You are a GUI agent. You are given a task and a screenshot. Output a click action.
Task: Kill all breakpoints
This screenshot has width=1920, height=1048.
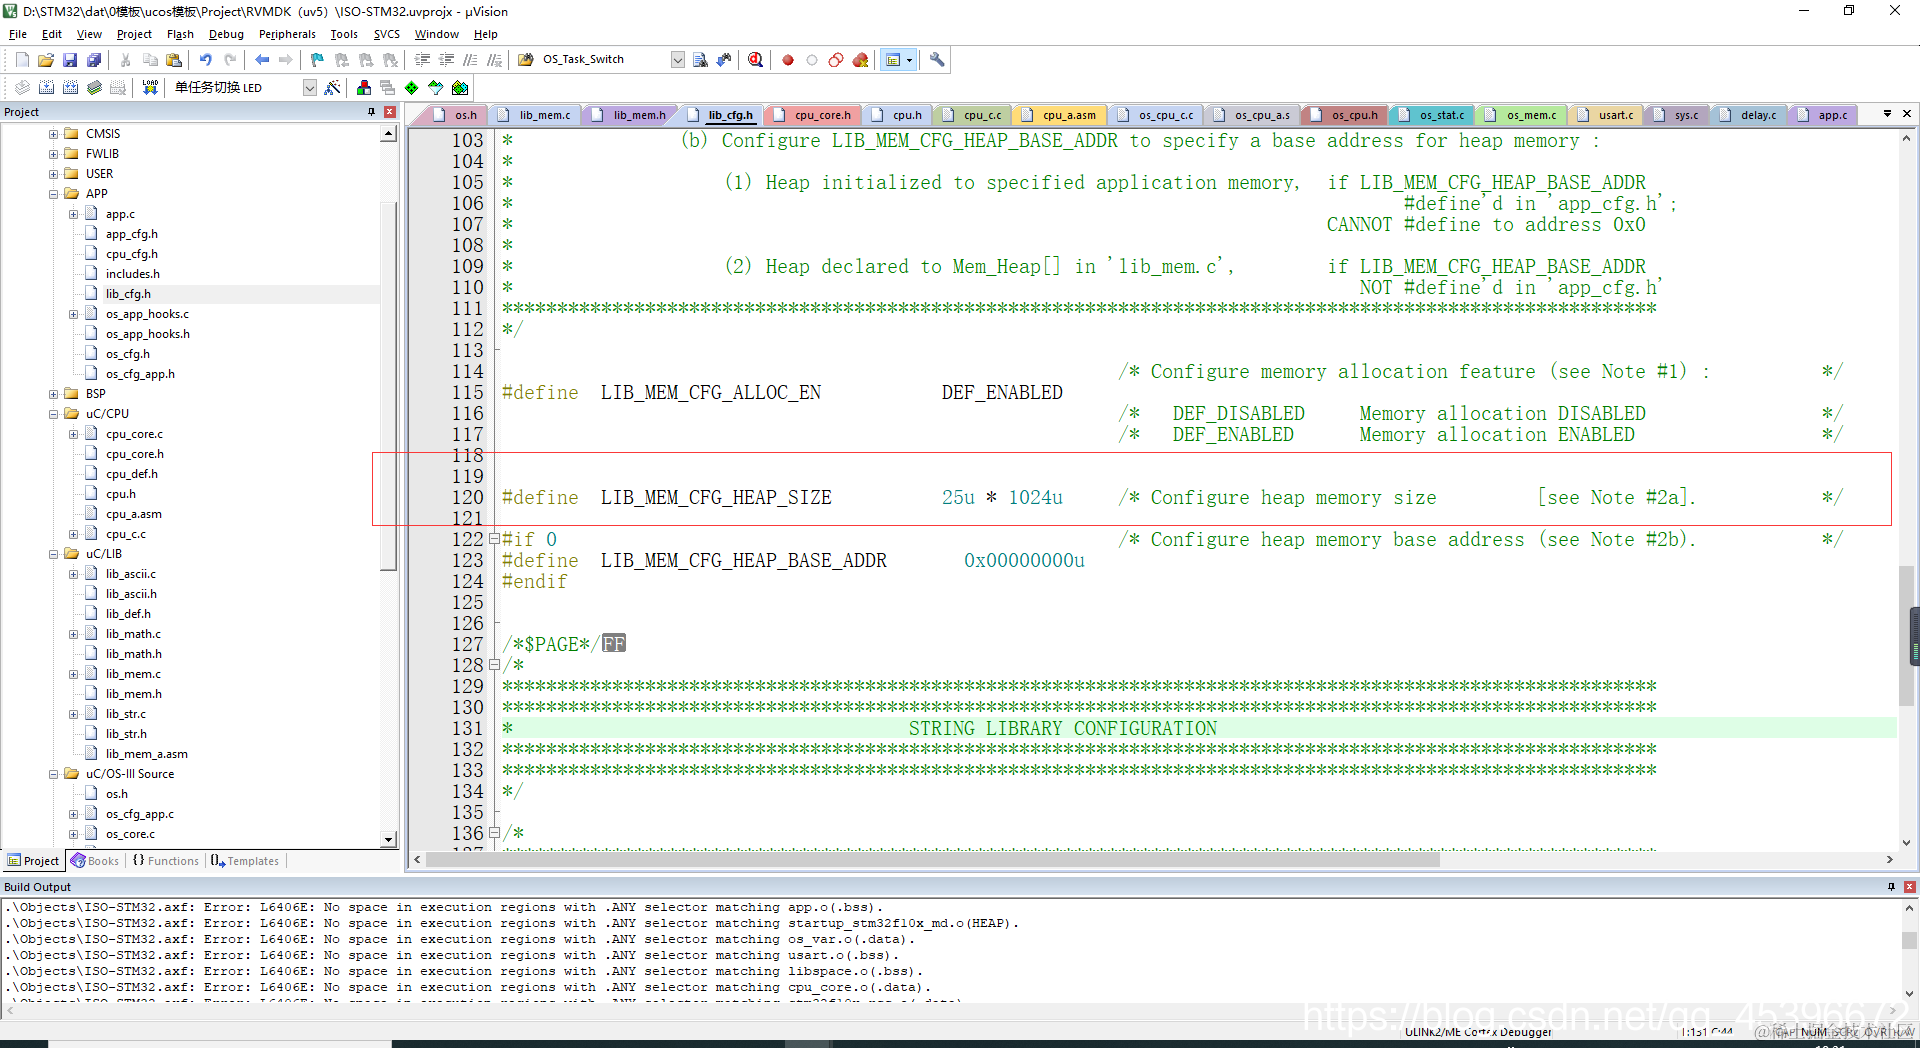[x=860, y=60]
